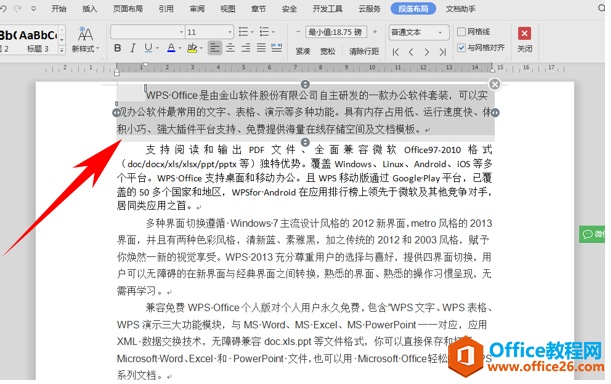Apply blue font color
The width and height of the screenshot is (611, 384).
171,48
